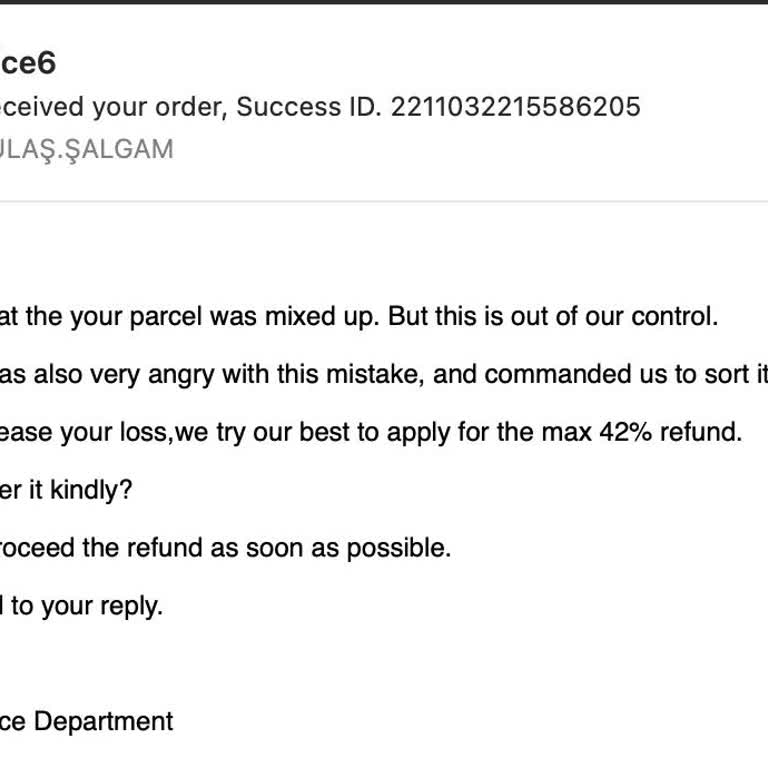Click the horizontal divider under the email header

[384, 202]
